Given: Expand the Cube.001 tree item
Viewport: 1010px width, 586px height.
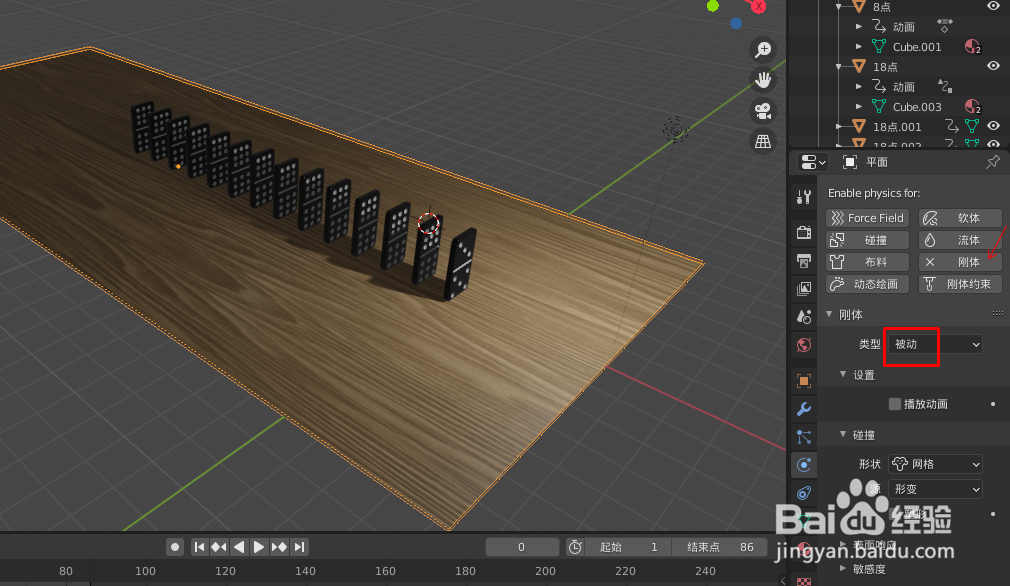Looking at the screenshot, I should point(858,46).
